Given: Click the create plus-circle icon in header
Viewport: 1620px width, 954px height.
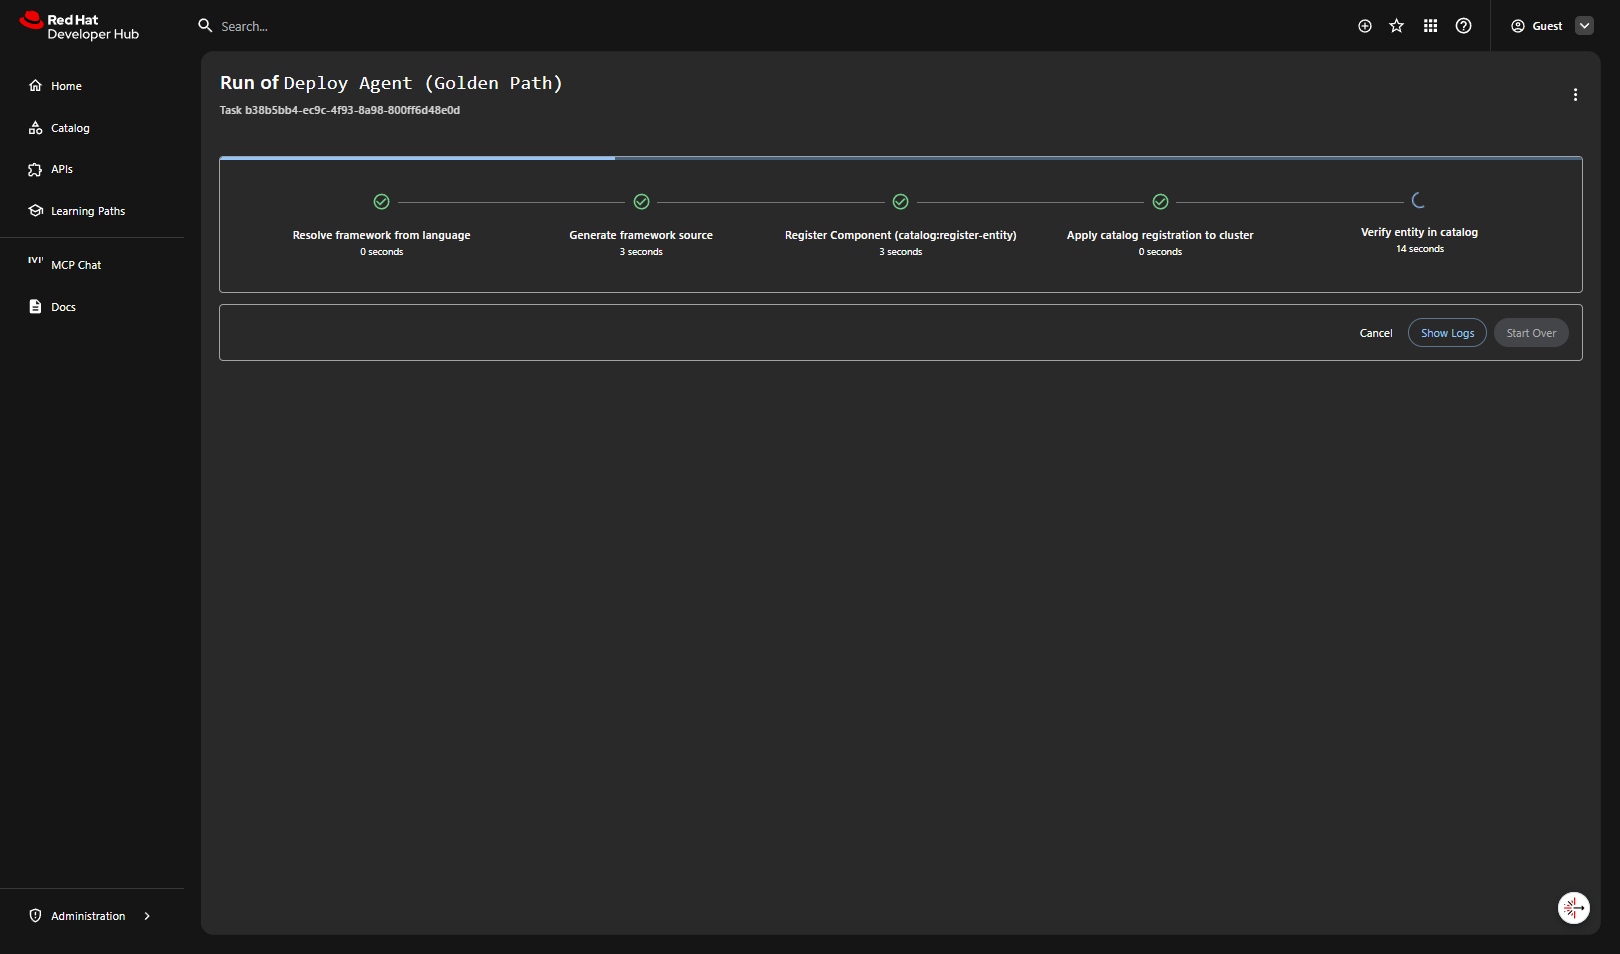Looking at the screenshot, I should click(1365, 26).
